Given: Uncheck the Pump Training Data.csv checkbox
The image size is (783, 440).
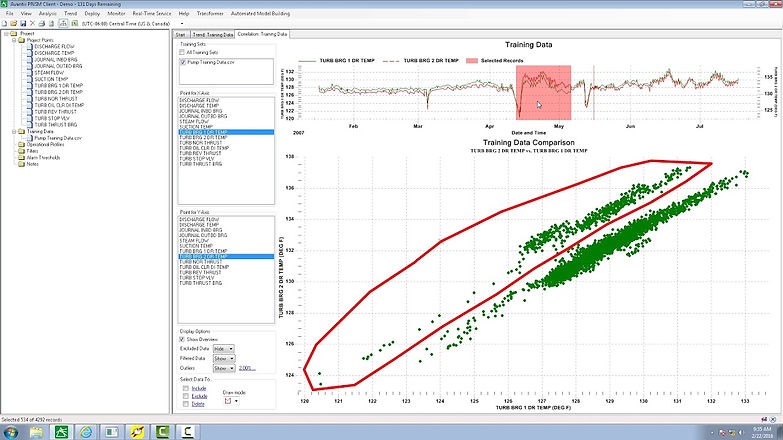Looking at the screenshot, I should [x=183, y=62].
